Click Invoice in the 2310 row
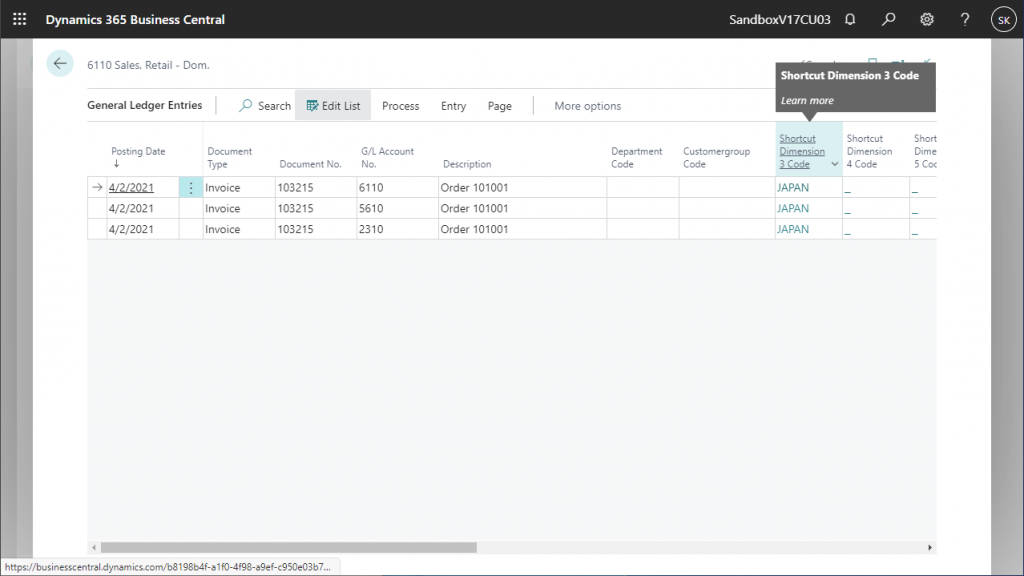Screen dimensions: 1024x576 [x=223, y=229]
